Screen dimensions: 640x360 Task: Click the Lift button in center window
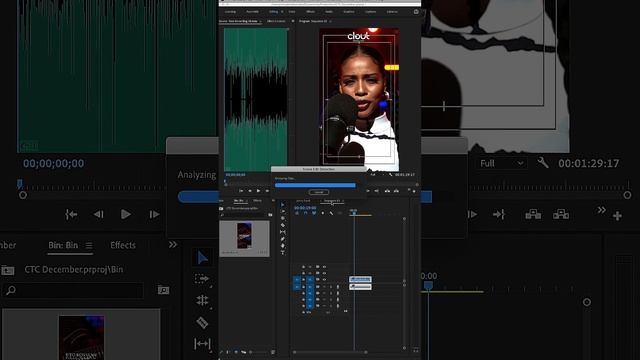(x=387, y=191)
